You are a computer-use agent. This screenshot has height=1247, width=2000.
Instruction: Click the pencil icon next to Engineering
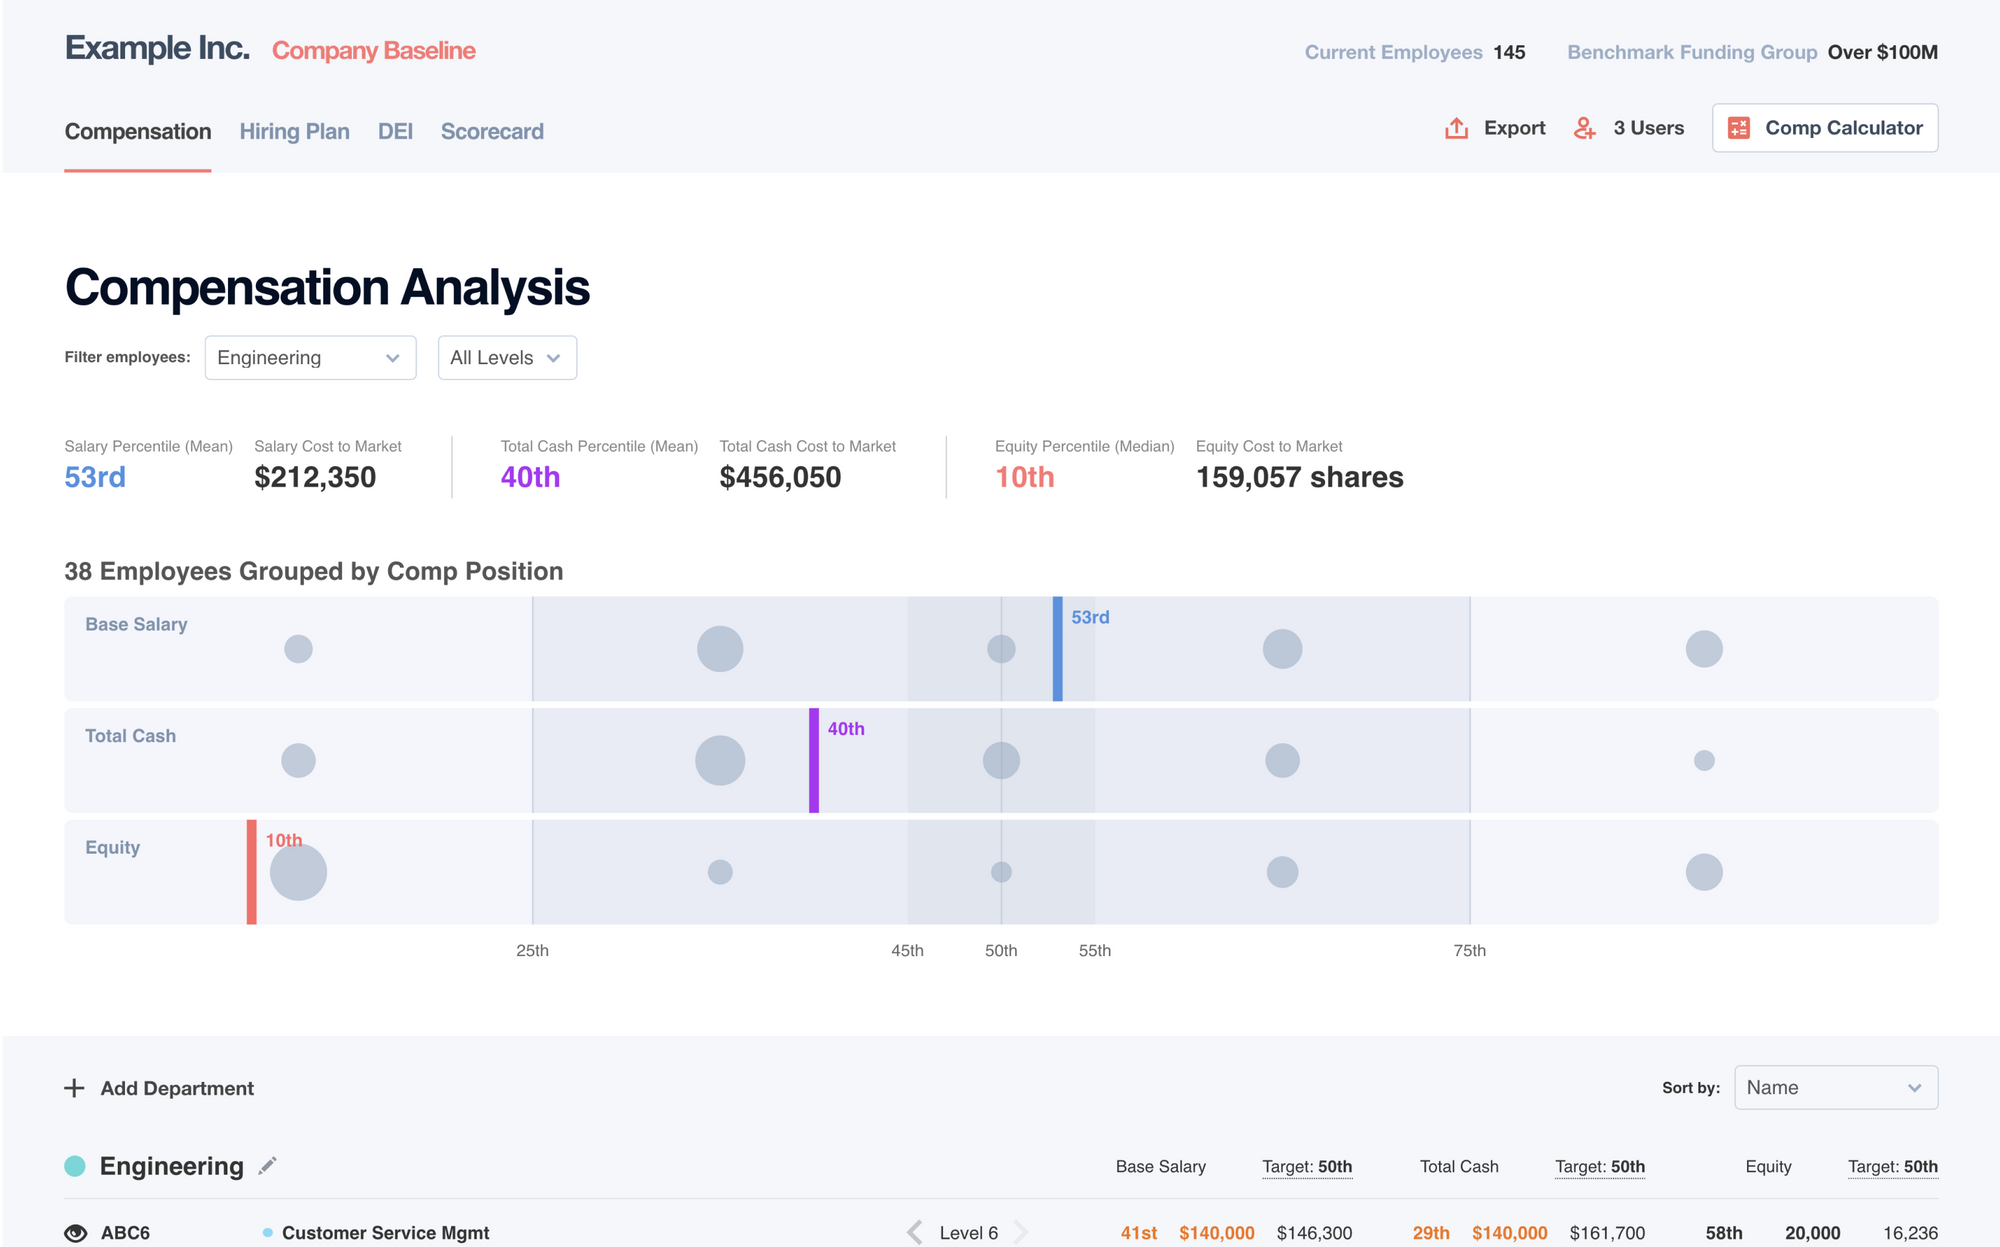coord(267,1166)
